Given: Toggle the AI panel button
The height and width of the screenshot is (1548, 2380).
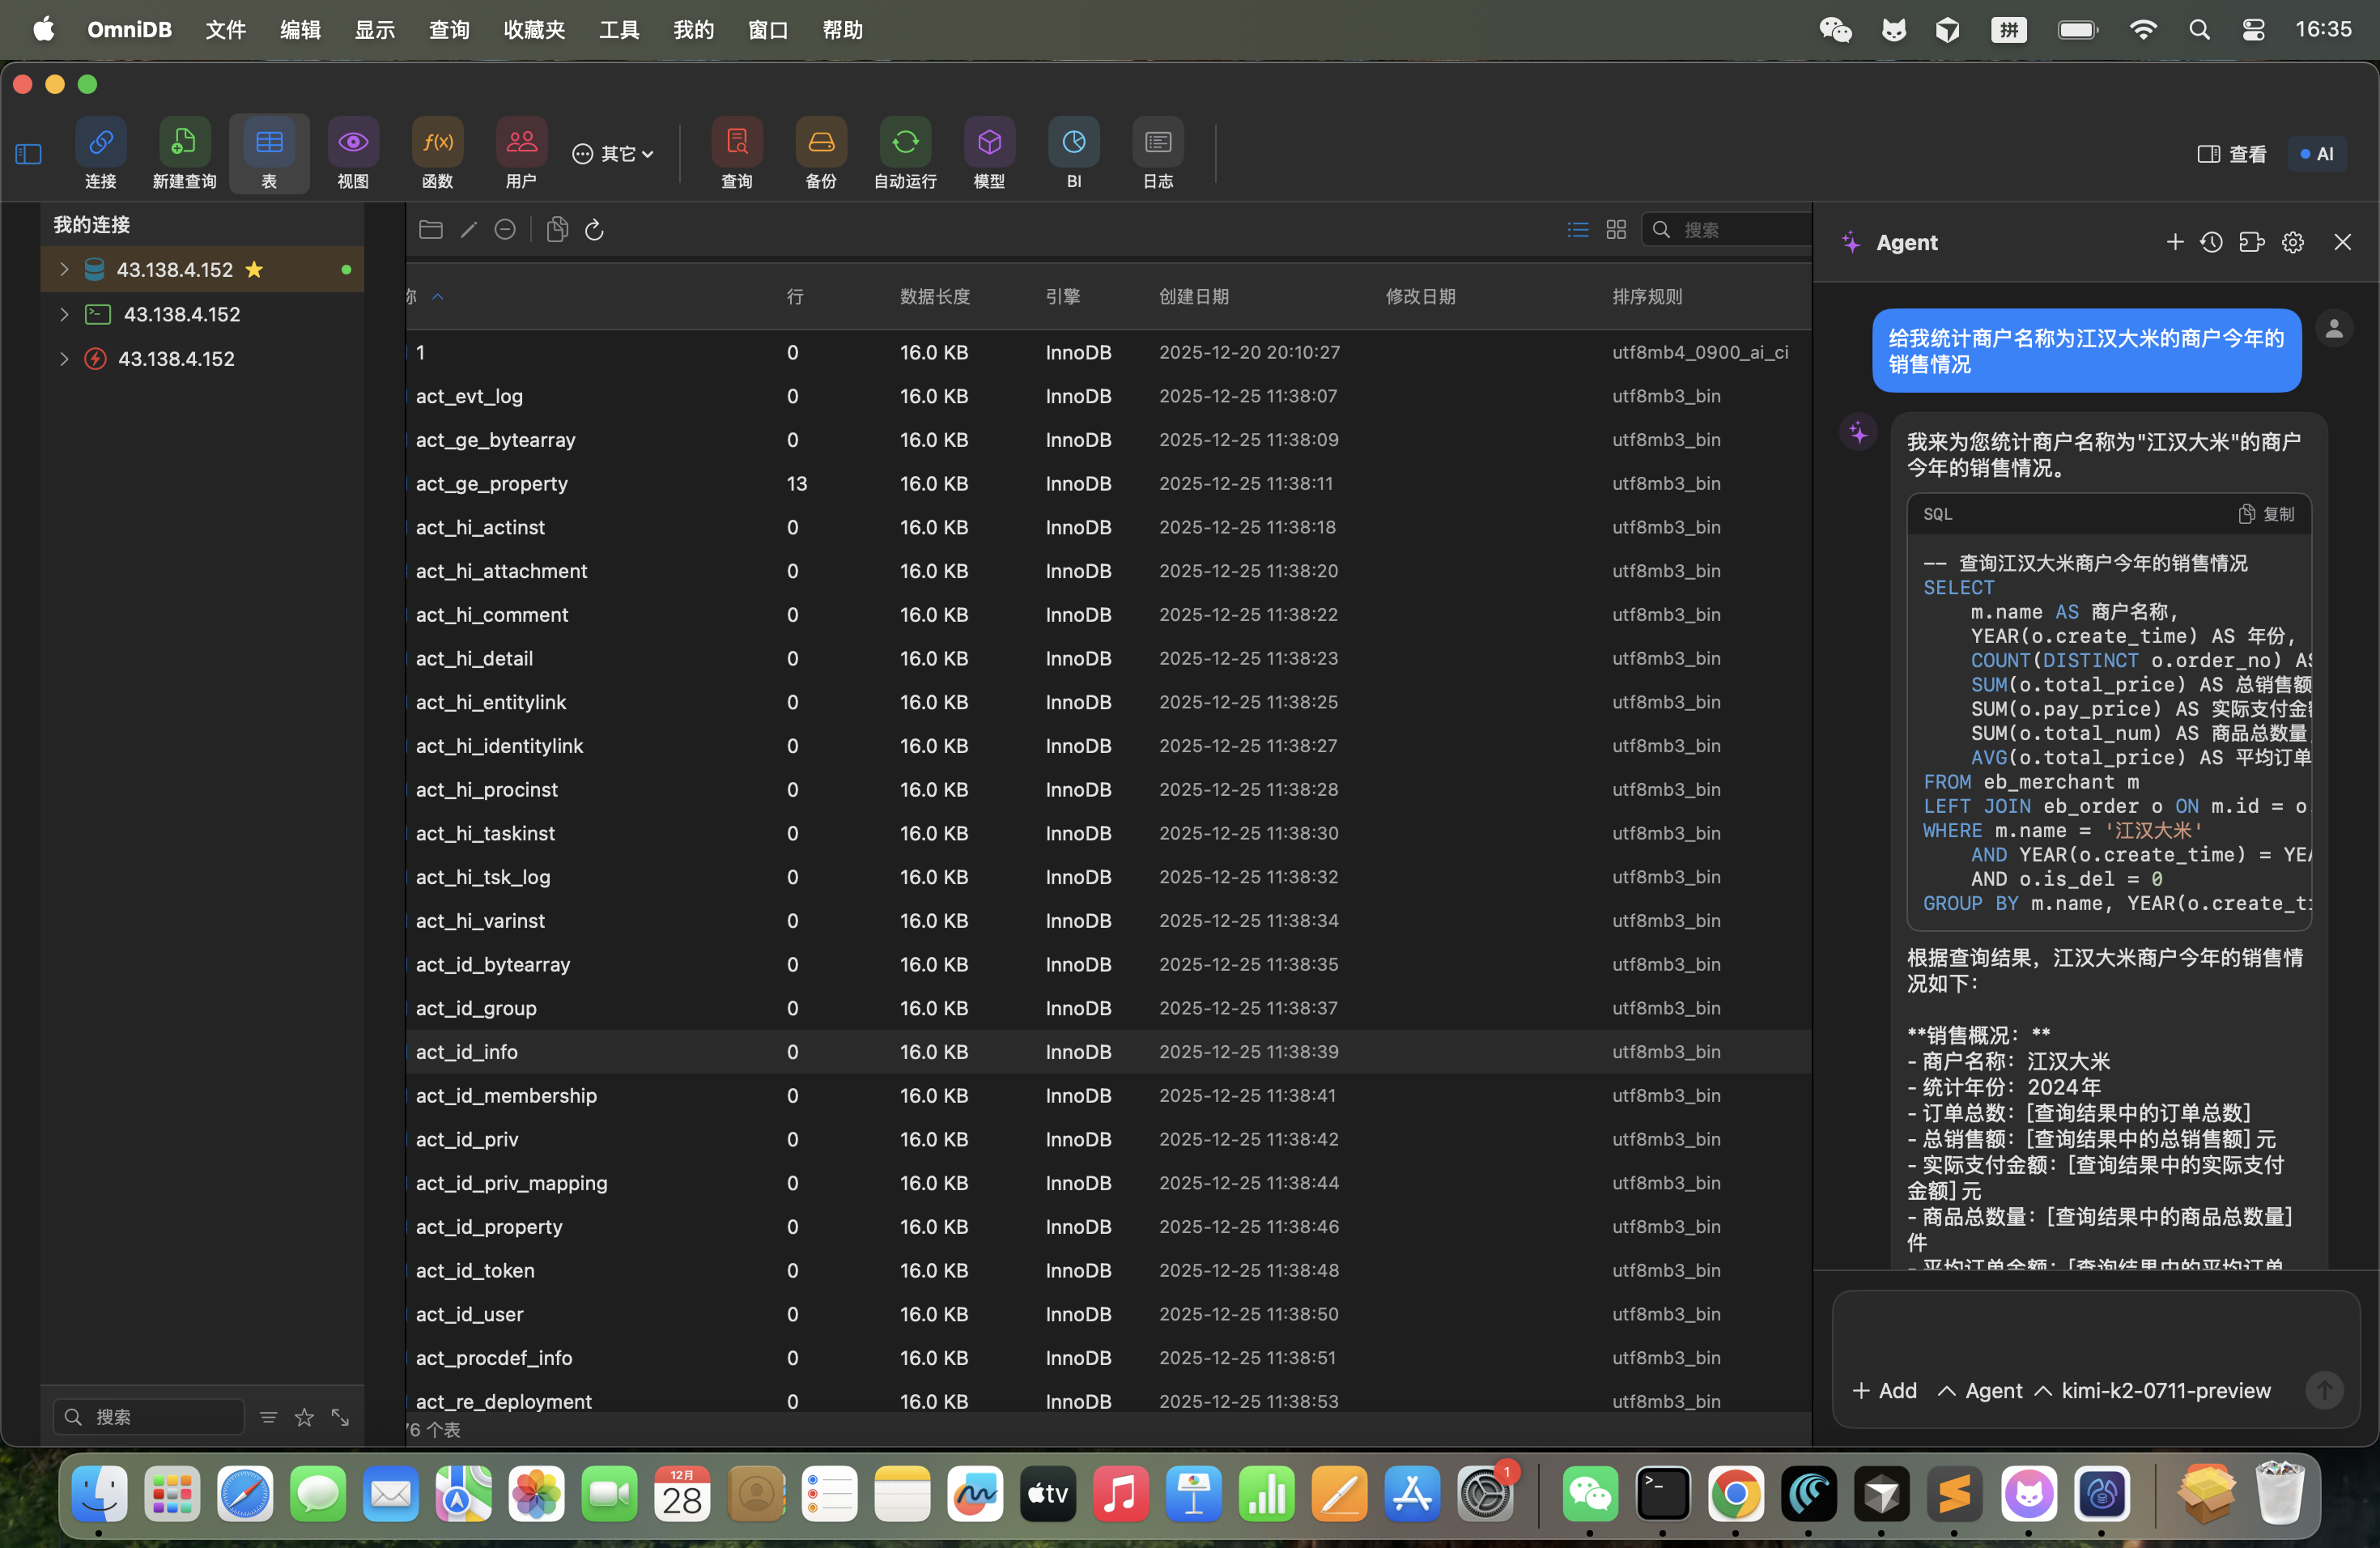Looking at the screenshot, I should 2316,154.
